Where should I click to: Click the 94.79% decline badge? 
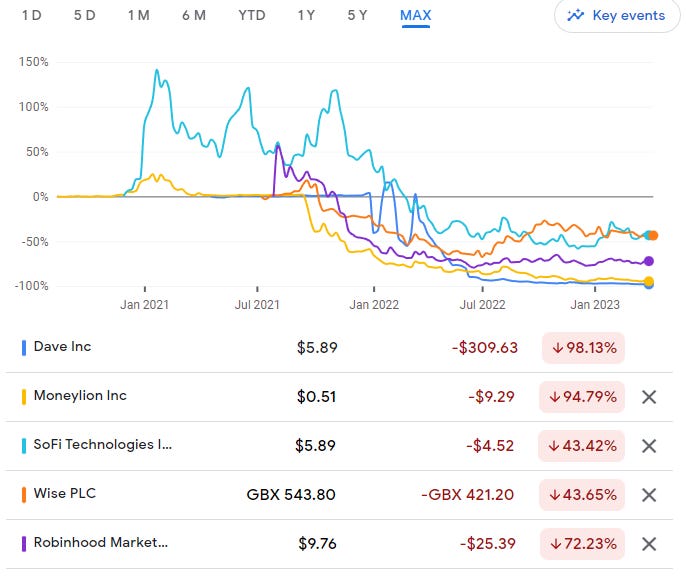[x=582, y=397]
